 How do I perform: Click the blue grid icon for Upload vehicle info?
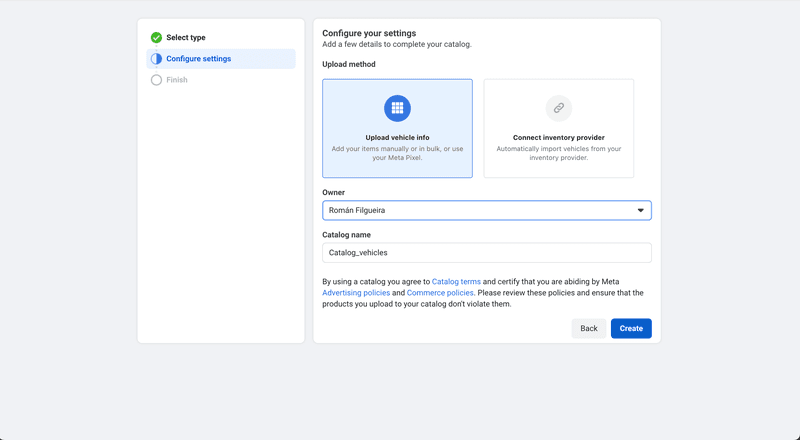(397, 108)
